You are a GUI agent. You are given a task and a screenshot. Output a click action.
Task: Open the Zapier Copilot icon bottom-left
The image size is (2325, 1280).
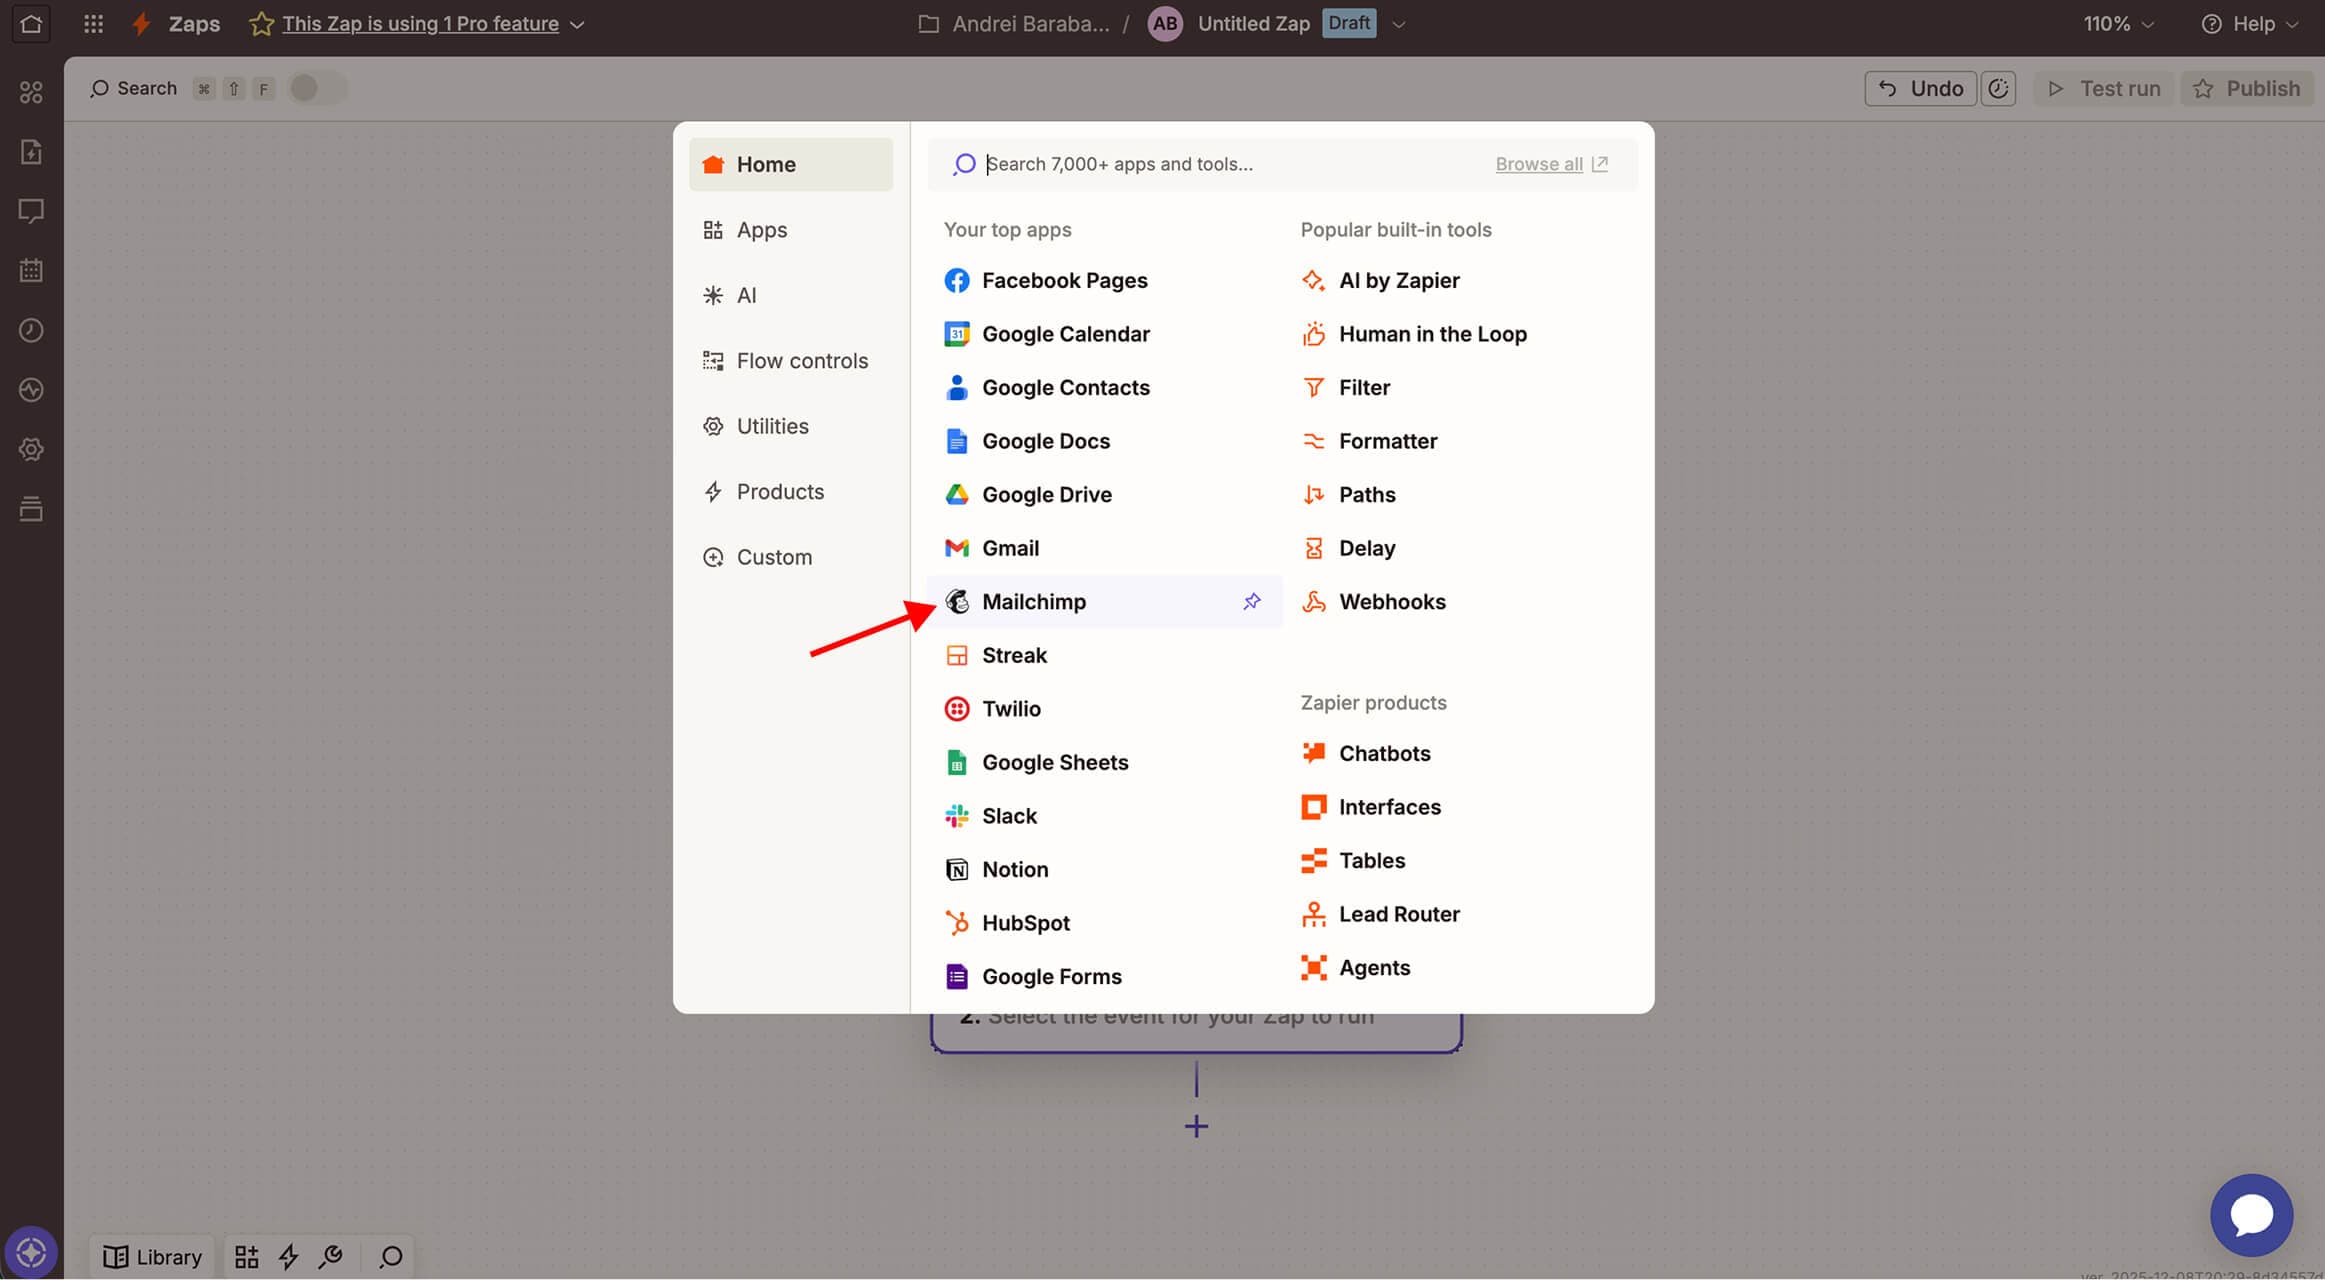tap(31, 1252)
